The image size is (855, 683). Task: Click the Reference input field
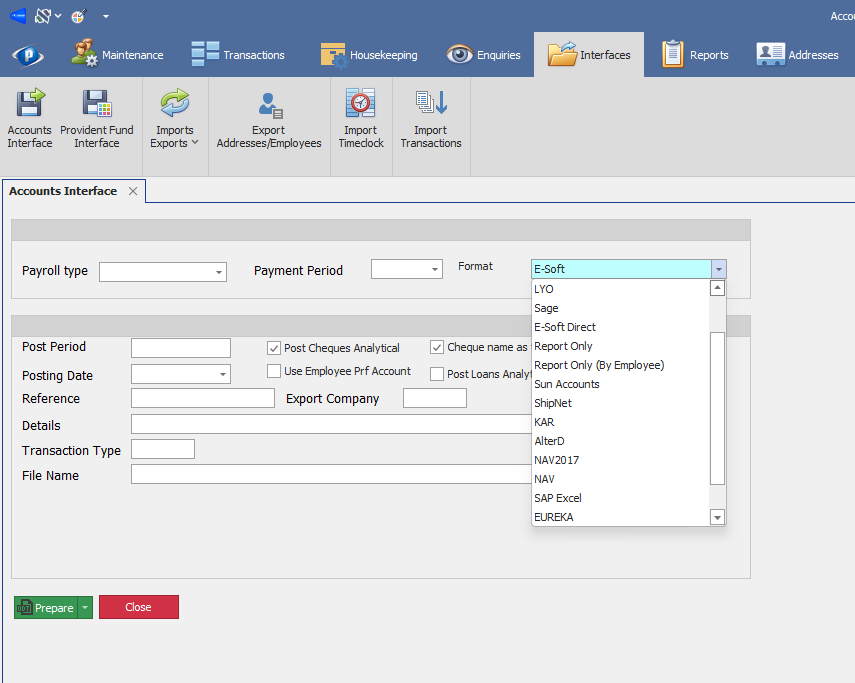[x=203, y=398]
